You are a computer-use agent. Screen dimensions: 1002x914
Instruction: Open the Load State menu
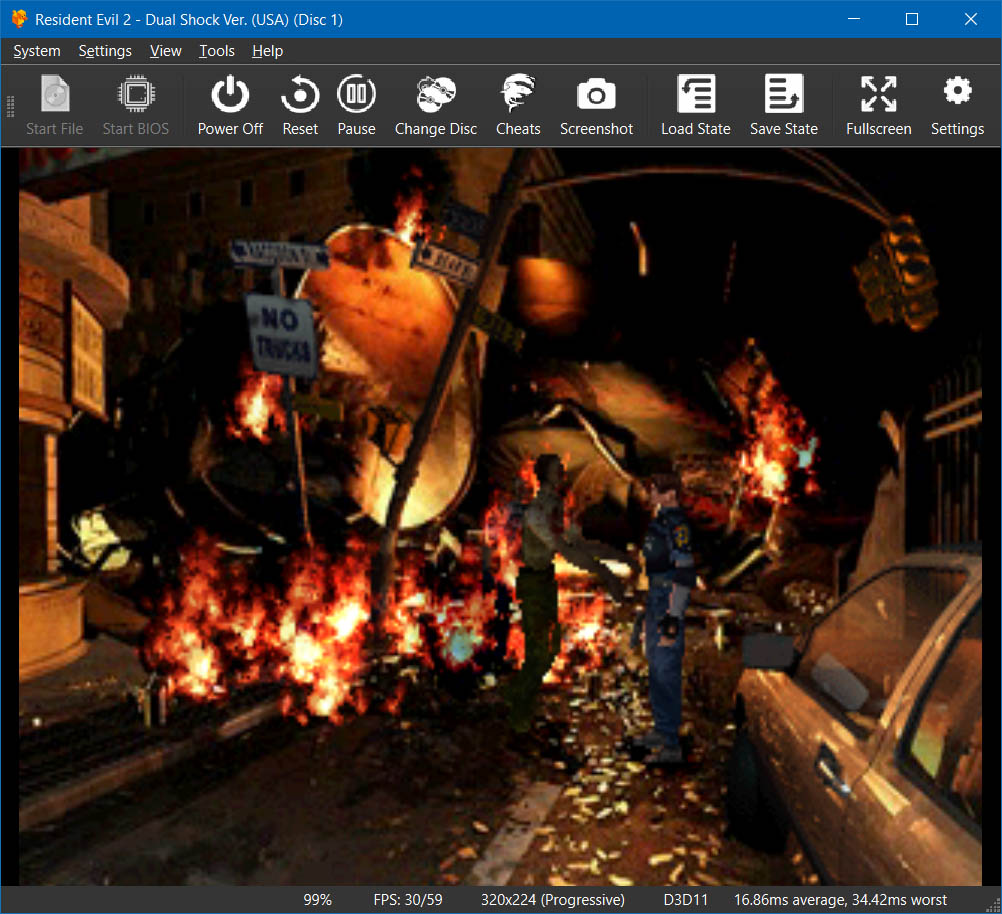click(x=695, y=105)
